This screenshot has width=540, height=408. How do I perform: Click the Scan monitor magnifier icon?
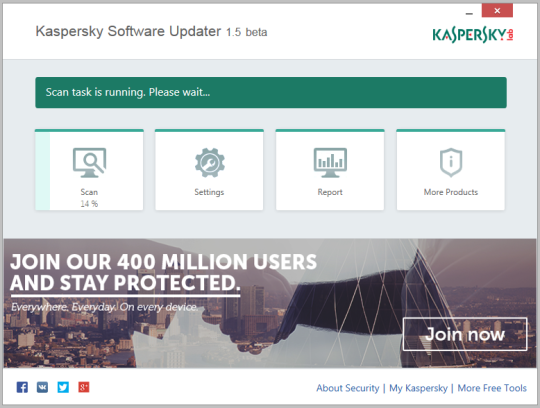coord(90,163)
